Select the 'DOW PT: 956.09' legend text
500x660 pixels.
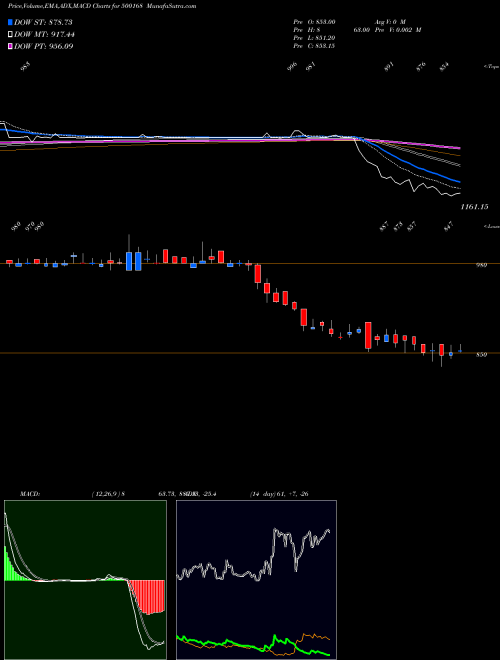tap(44, 46)
